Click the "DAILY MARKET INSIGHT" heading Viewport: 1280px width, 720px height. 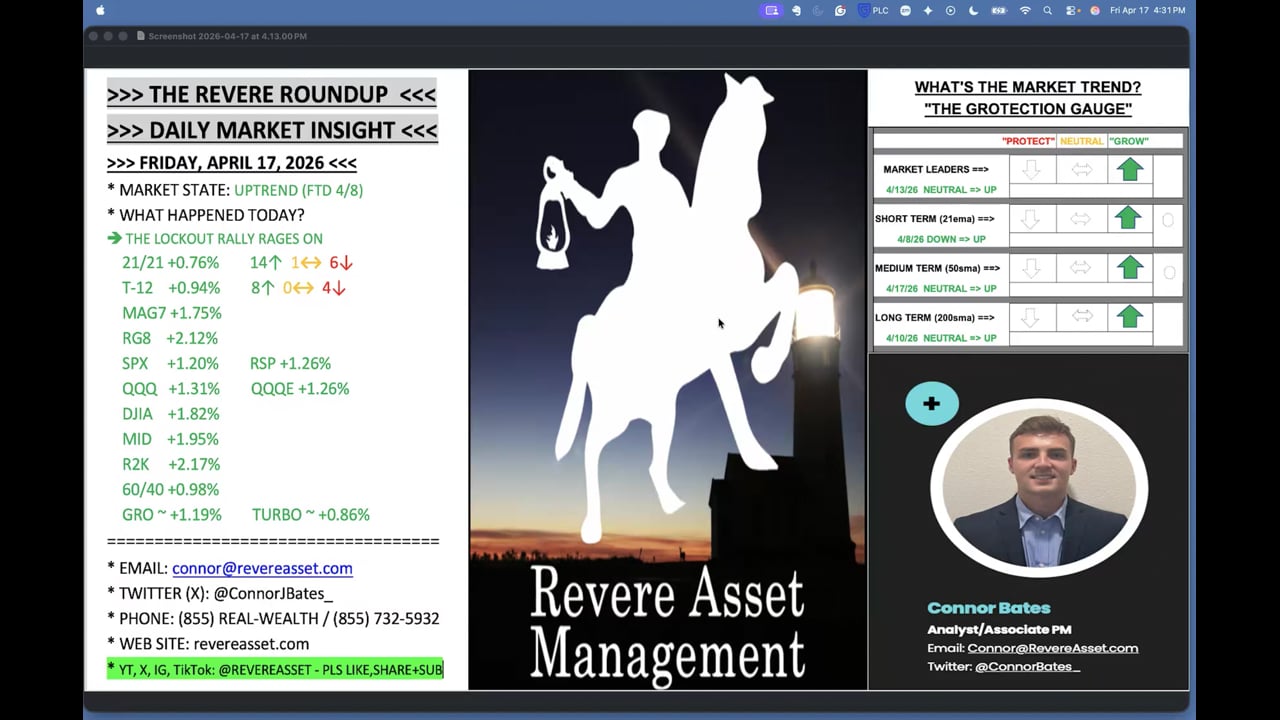click(x=272, y=130)
